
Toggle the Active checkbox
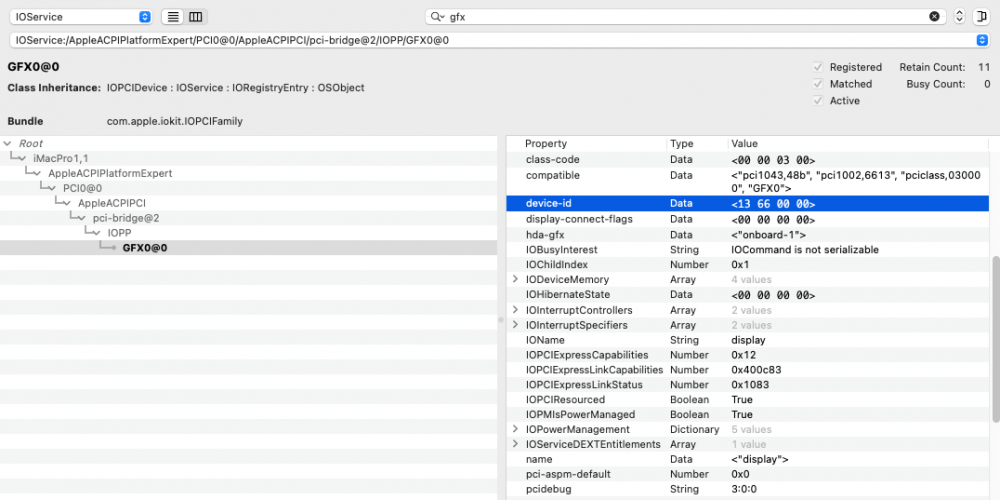pos(818,101)
